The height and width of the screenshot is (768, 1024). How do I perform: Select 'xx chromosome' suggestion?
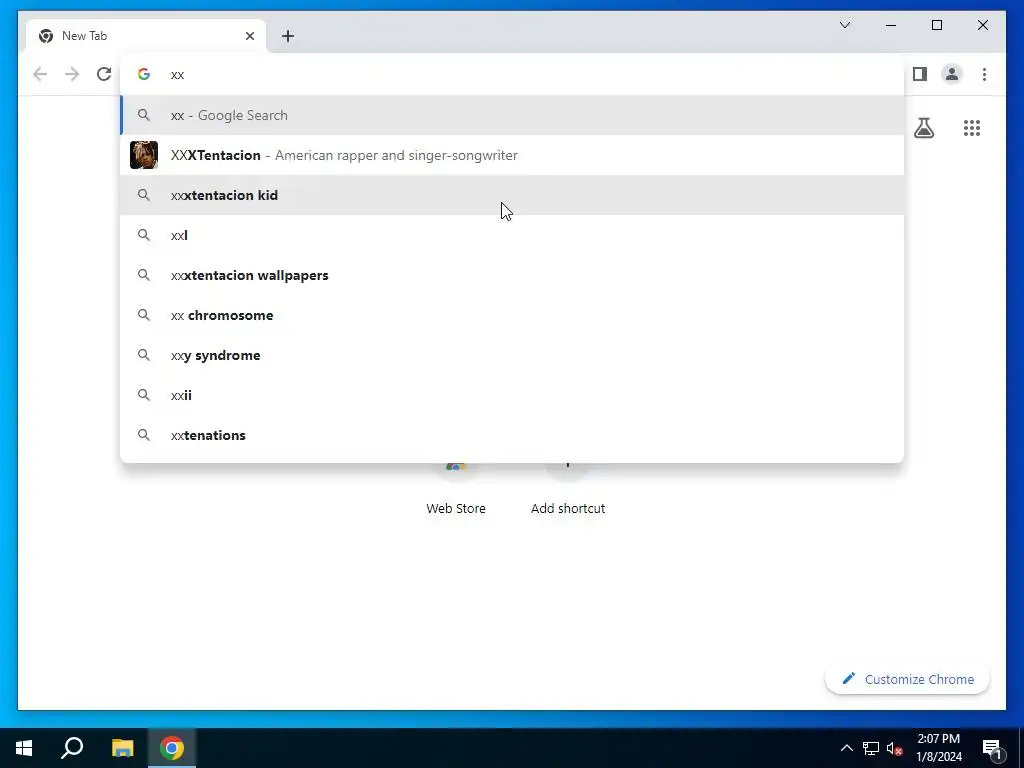[512, 315]
